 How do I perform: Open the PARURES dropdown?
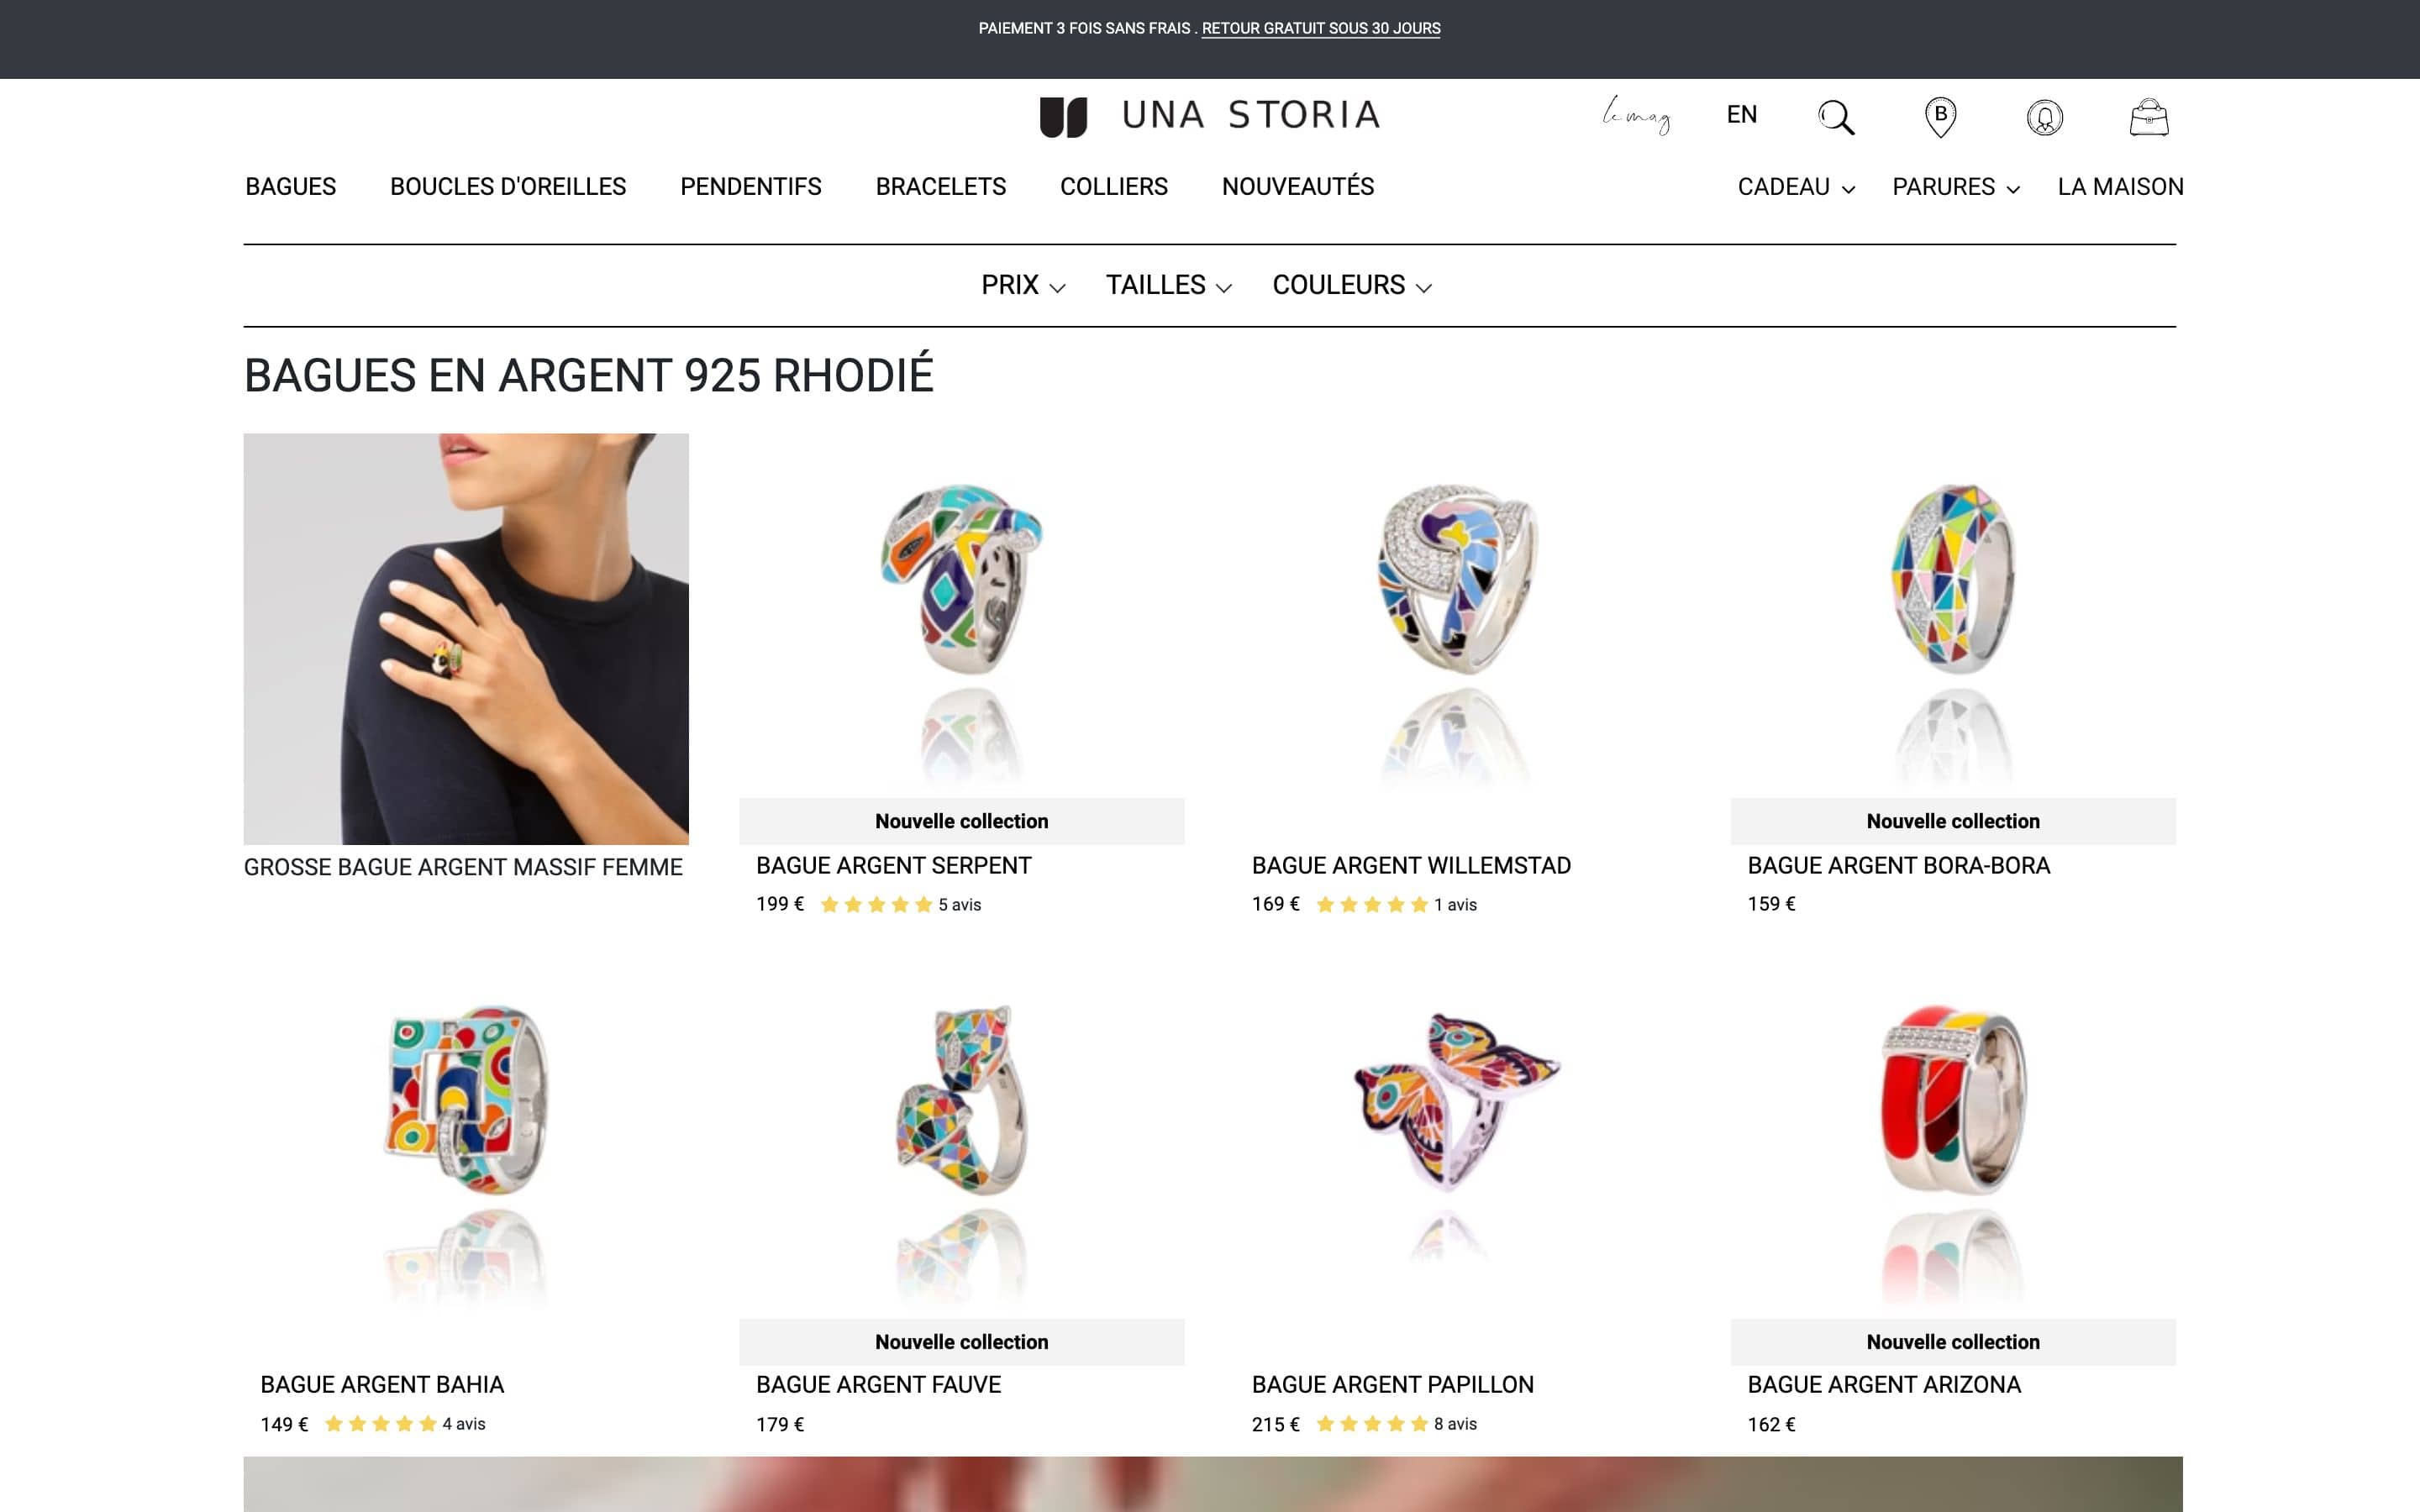click(1954, 186)
